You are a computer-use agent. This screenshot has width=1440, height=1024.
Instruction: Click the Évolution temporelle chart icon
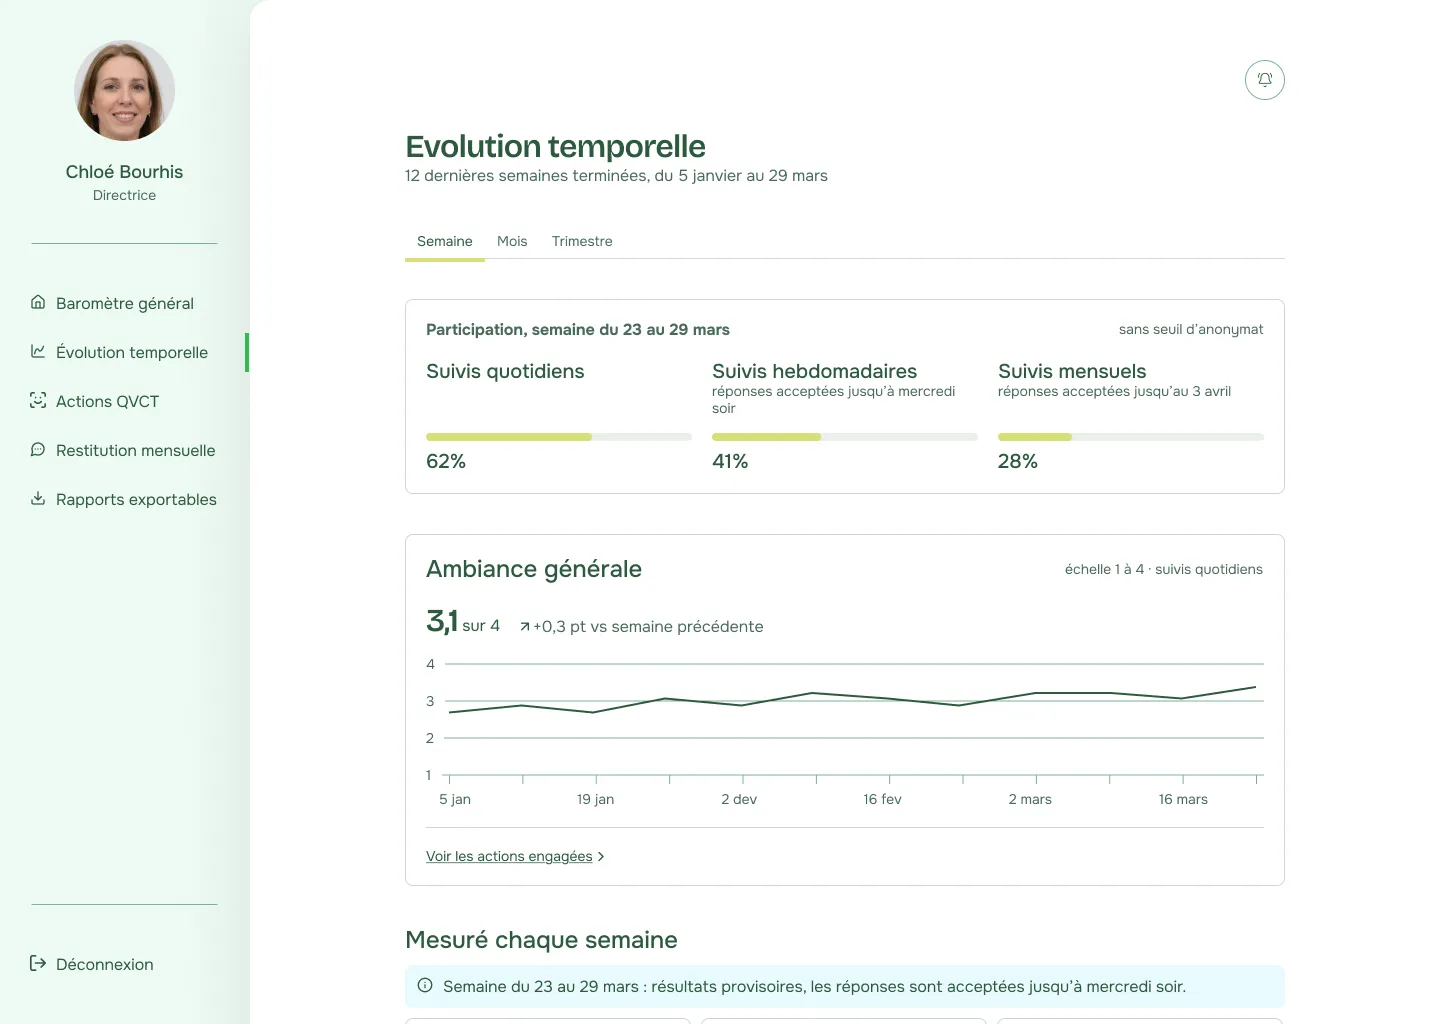tap(38, 351)
